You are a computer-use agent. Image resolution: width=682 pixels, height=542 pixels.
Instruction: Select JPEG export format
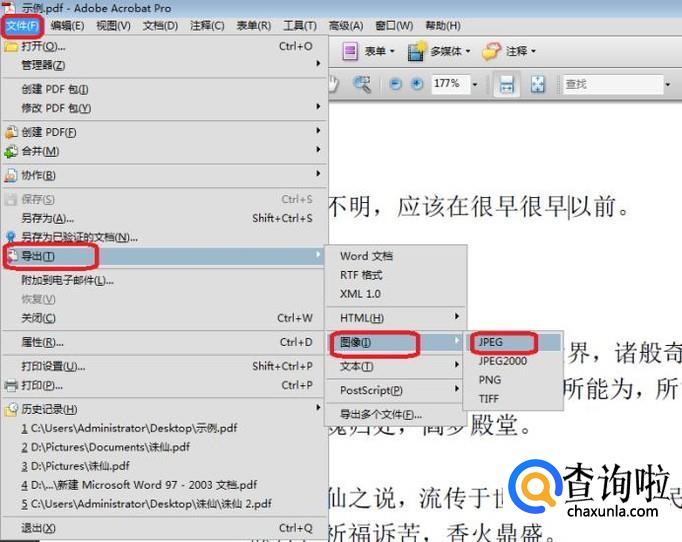pyautogui.click(x=513, y=342)
